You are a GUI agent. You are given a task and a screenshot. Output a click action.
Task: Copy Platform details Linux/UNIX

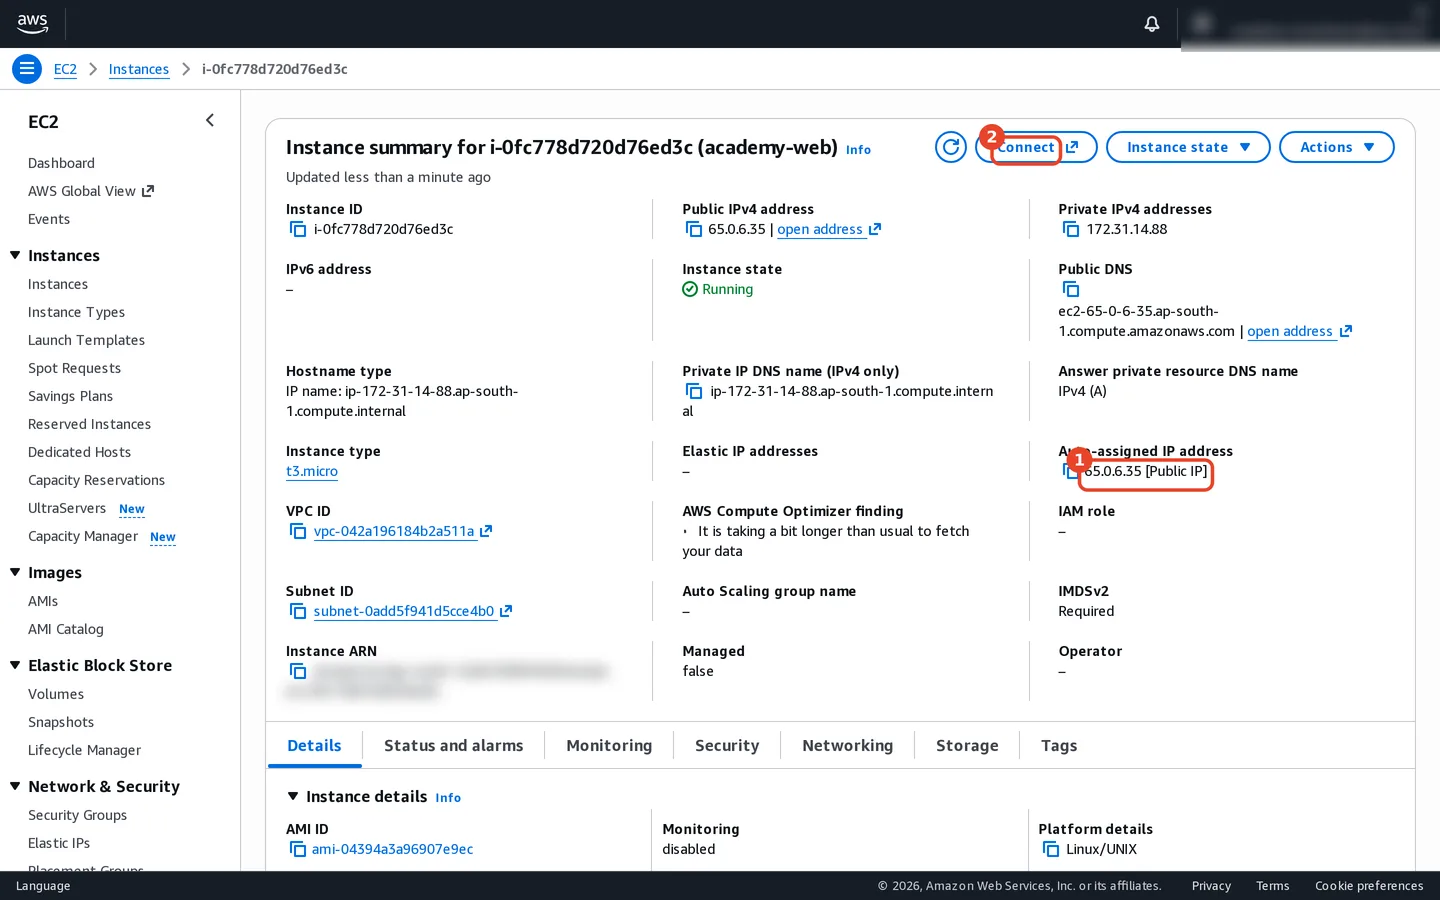pyautogui.click(x=1051, y=849)
